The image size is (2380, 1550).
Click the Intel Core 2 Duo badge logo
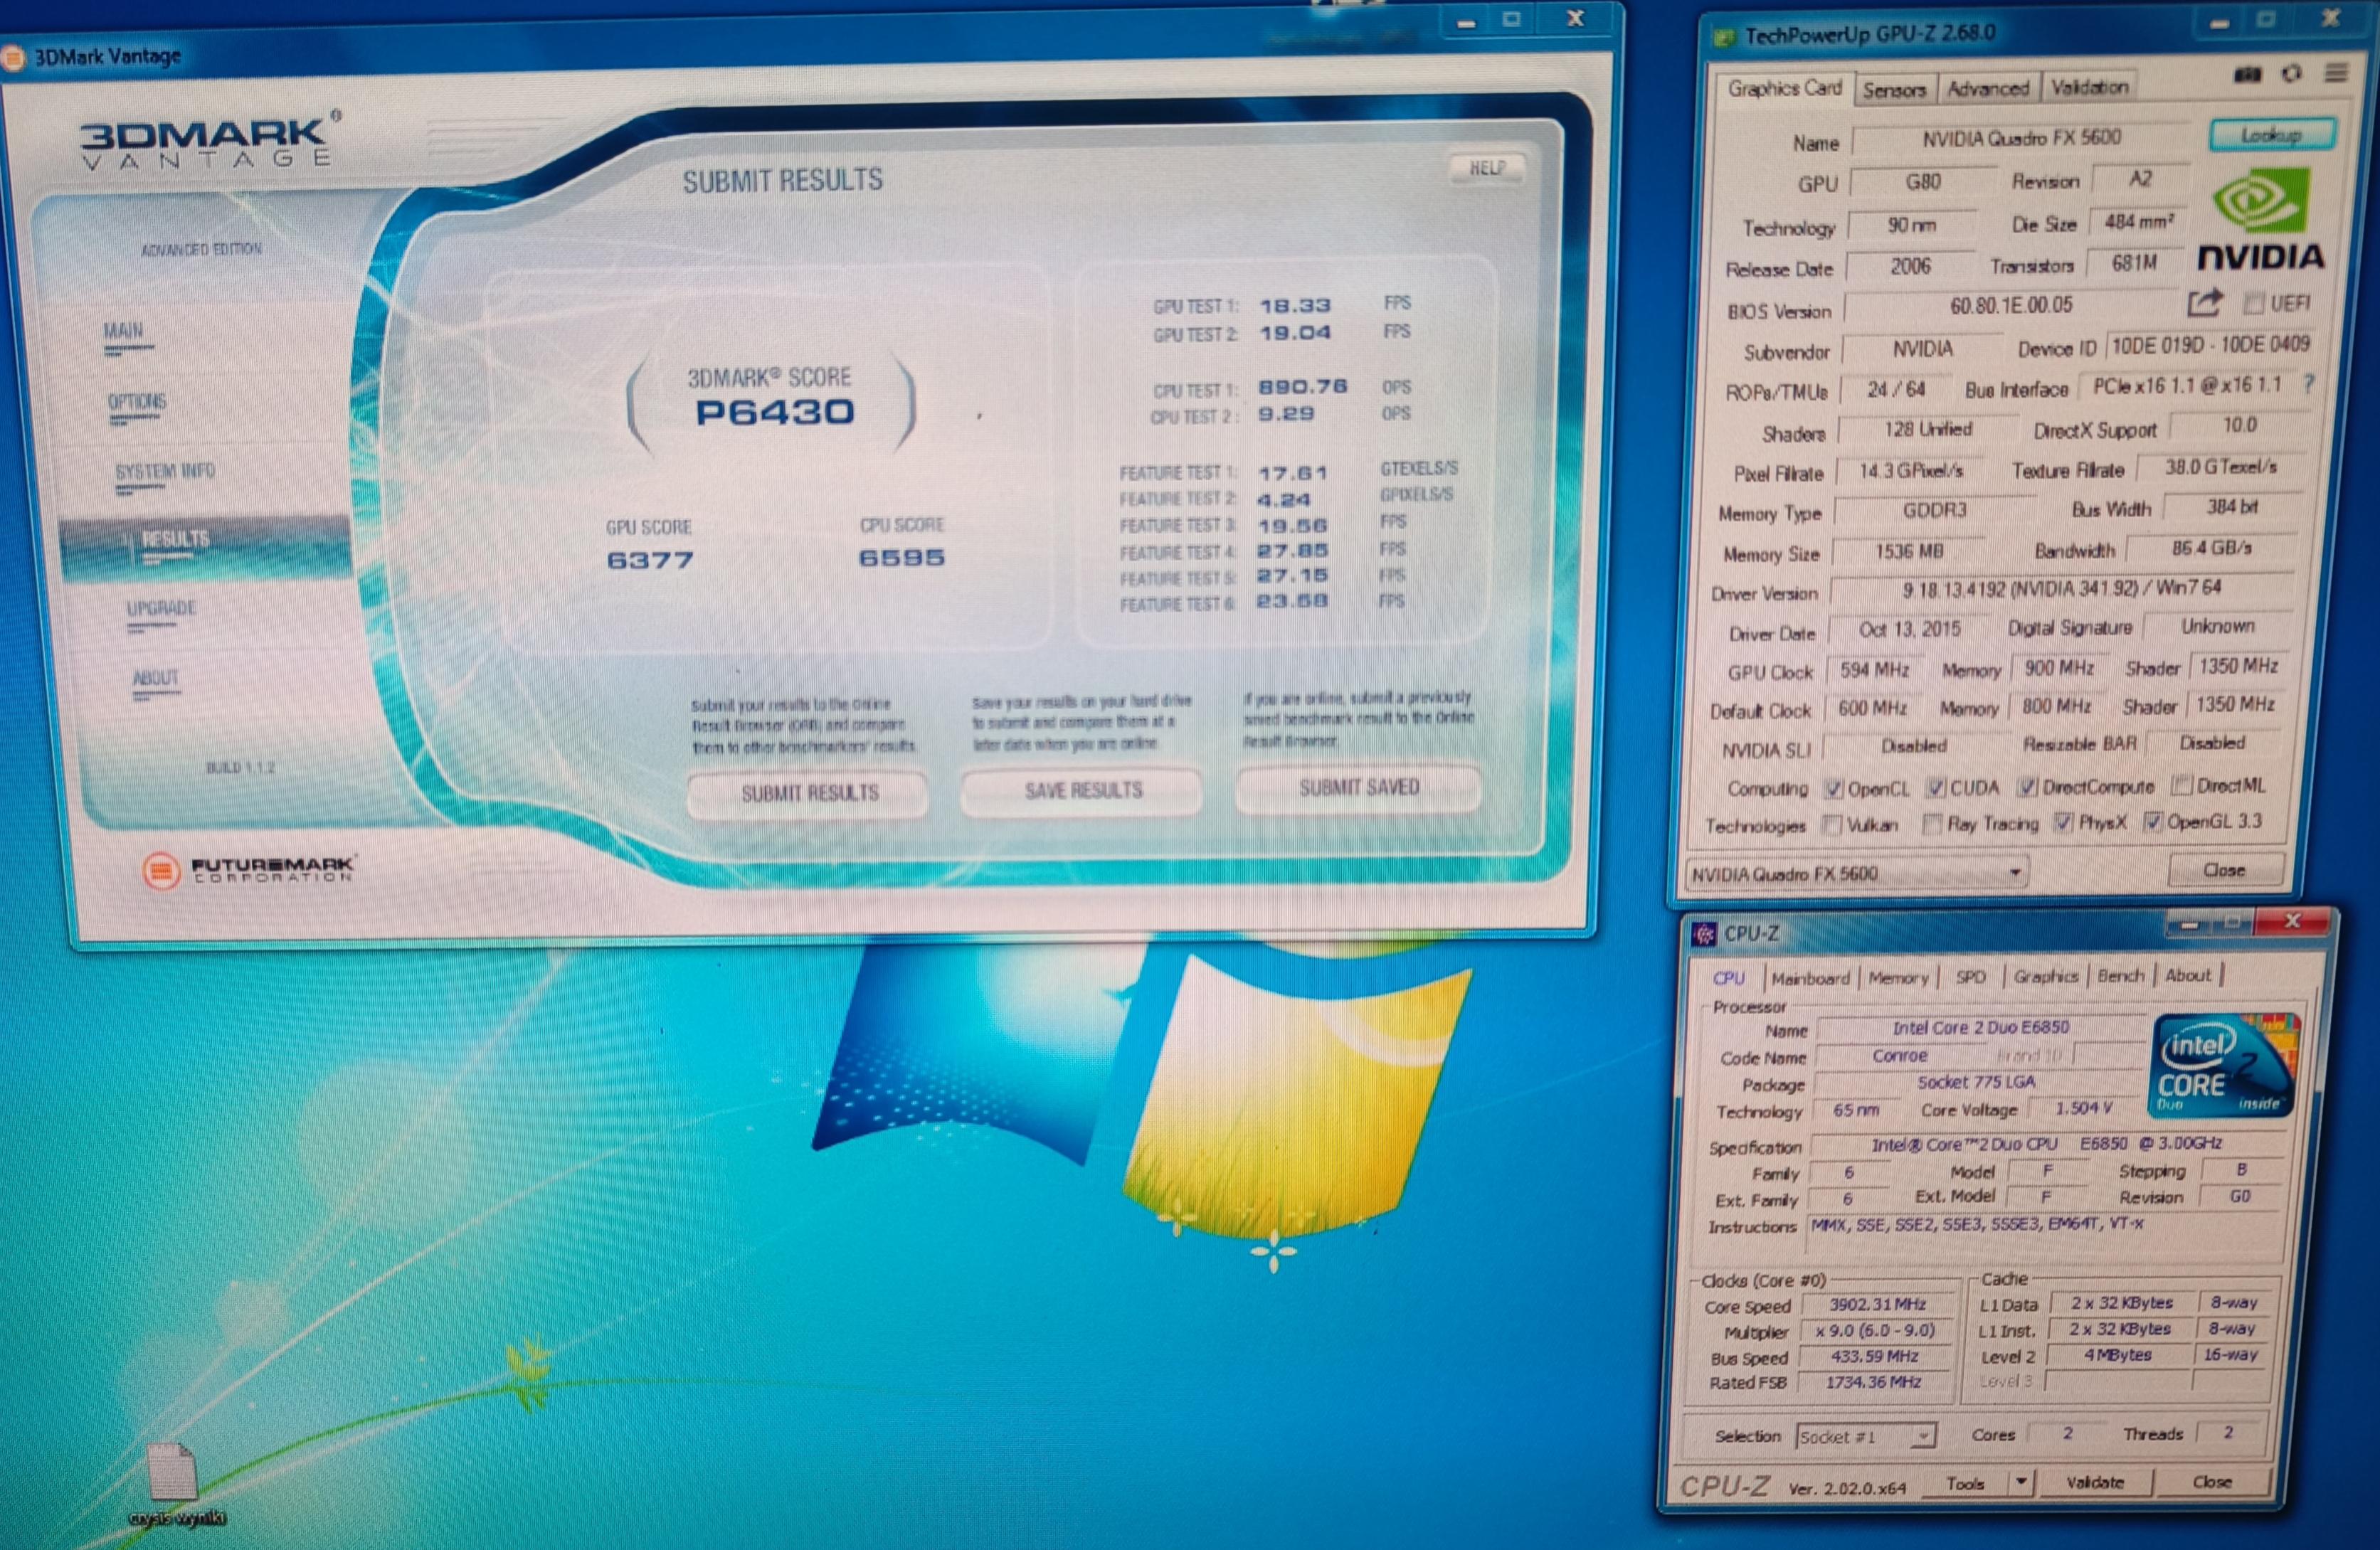pos(2222,1065)
